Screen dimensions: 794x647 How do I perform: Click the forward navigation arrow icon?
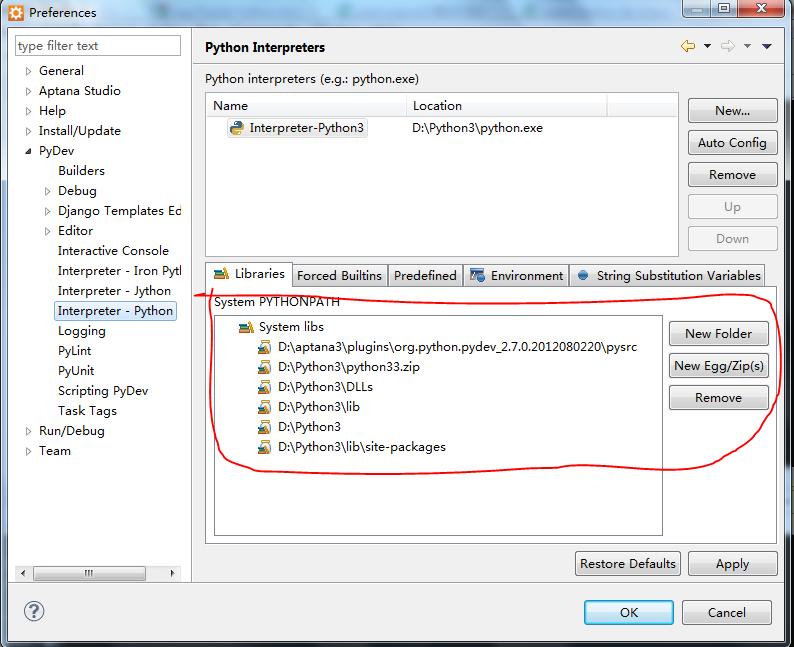pos(728,47)
